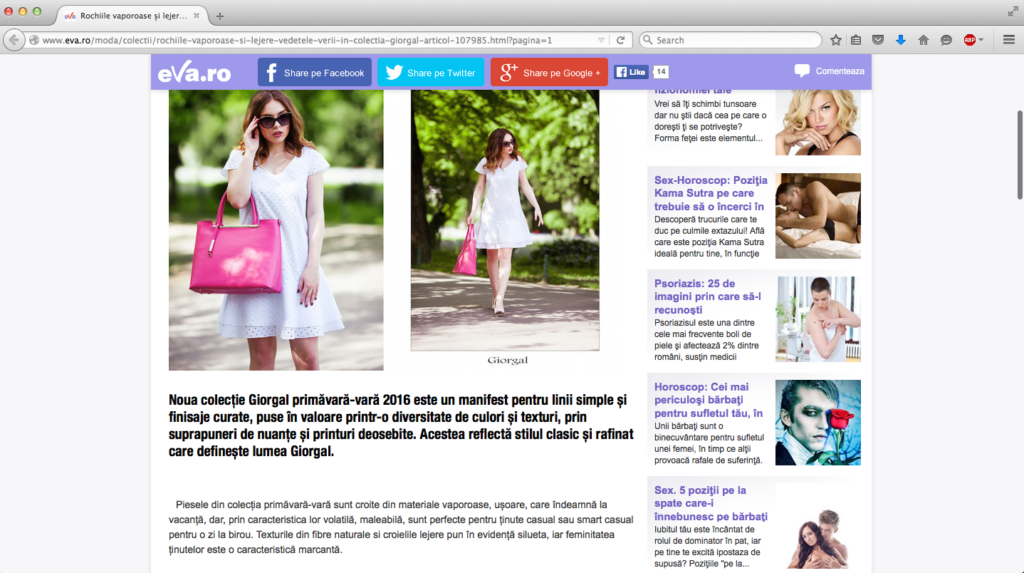Select the Rochiile vaporoase browser tab
1024x573 pixels.
[130, 15]
